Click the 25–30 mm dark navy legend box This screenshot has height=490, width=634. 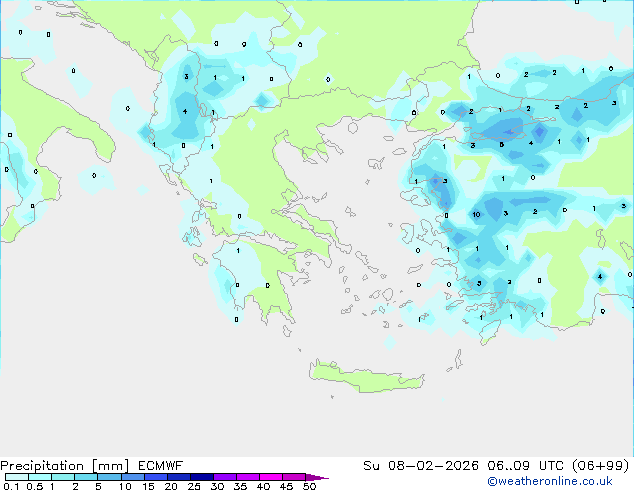(x=201, y=477)
